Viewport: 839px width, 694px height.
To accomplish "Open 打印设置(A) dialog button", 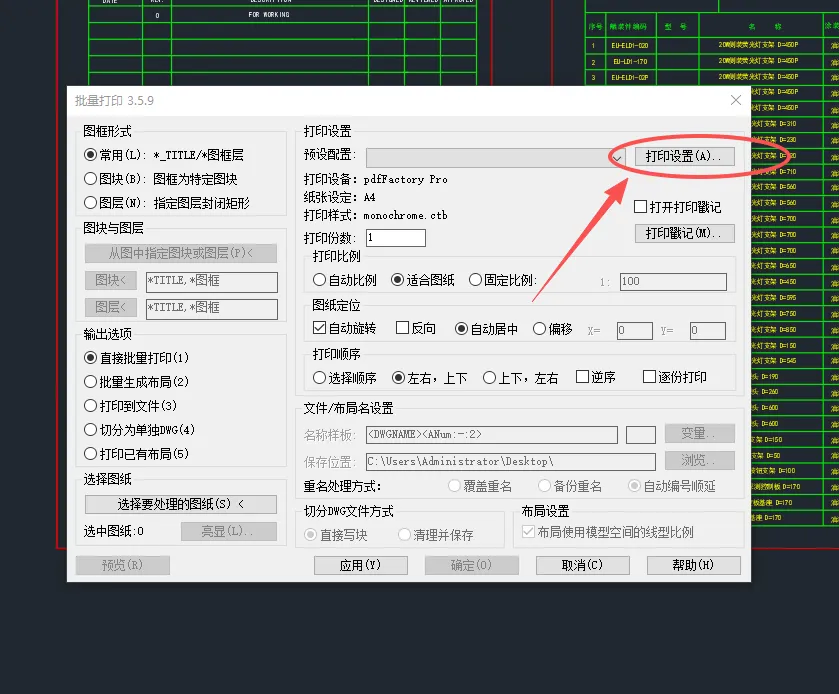I will point(684,156).
